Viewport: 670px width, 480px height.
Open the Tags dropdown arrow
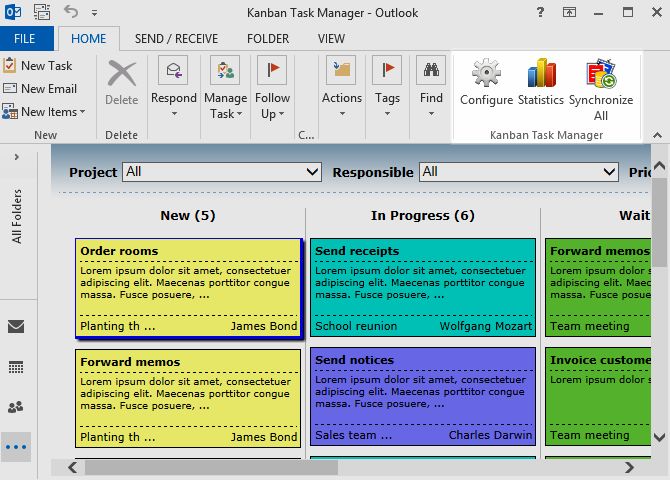tap(387, 114)
